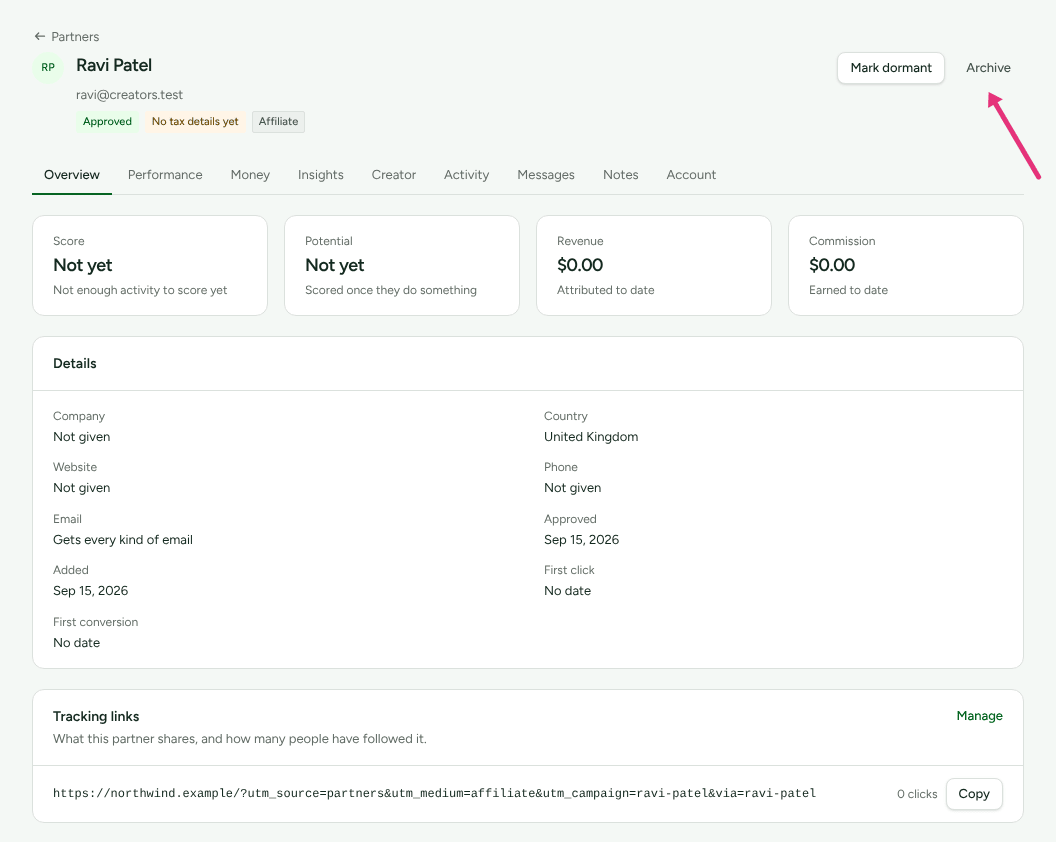Click the No tax details yet badge
Screen dimensions: 1056x842
[195, 121]
